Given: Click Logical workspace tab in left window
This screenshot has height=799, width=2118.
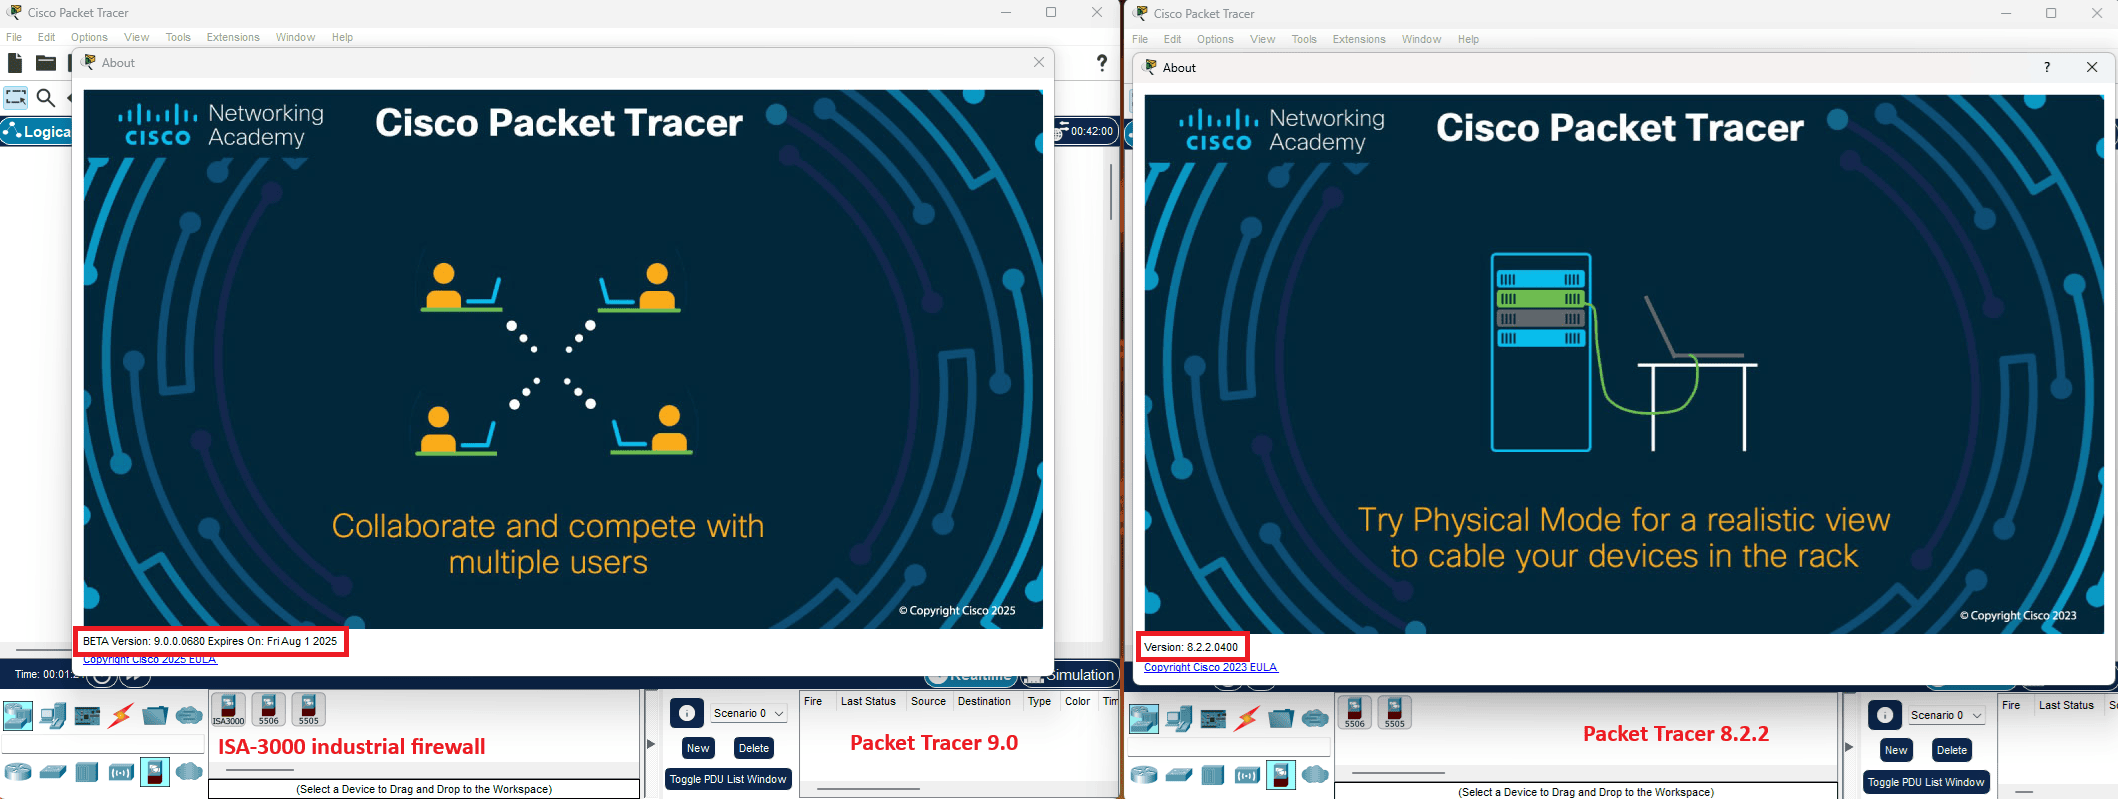Looking at the screenshot, I should 37,131.
